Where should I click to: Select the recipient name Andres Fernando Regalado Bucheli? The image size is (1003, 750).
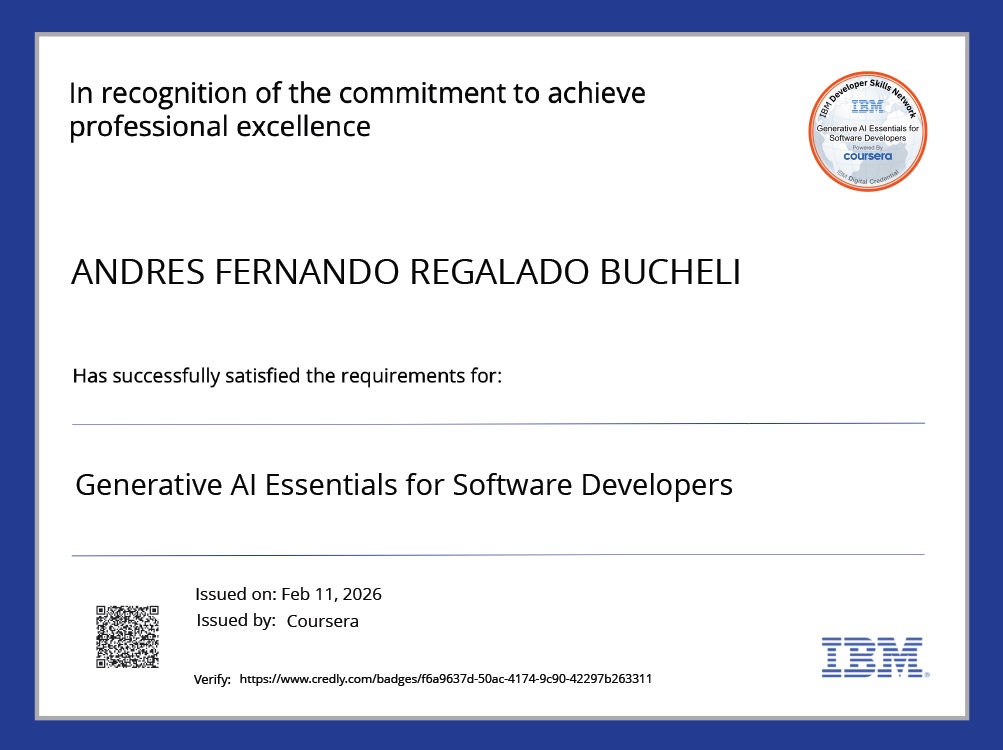click(x=404, y=272)
